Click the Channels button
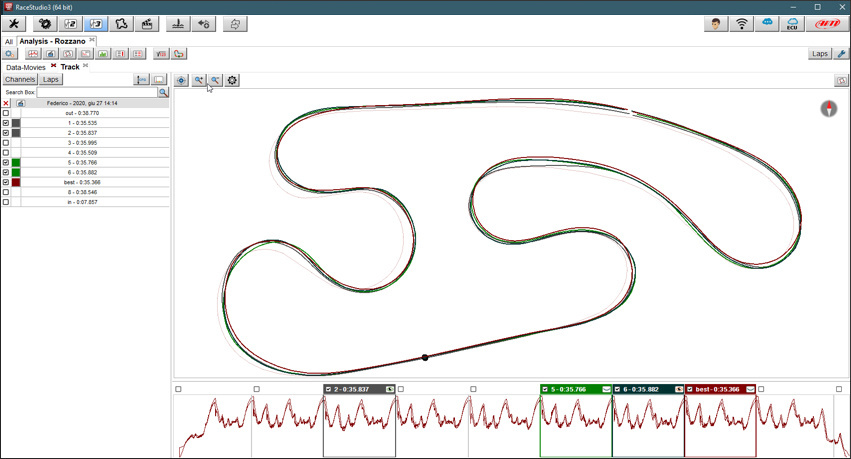Image resolution: width=851 pixels, height=459 pixels. tap(20, 79)
